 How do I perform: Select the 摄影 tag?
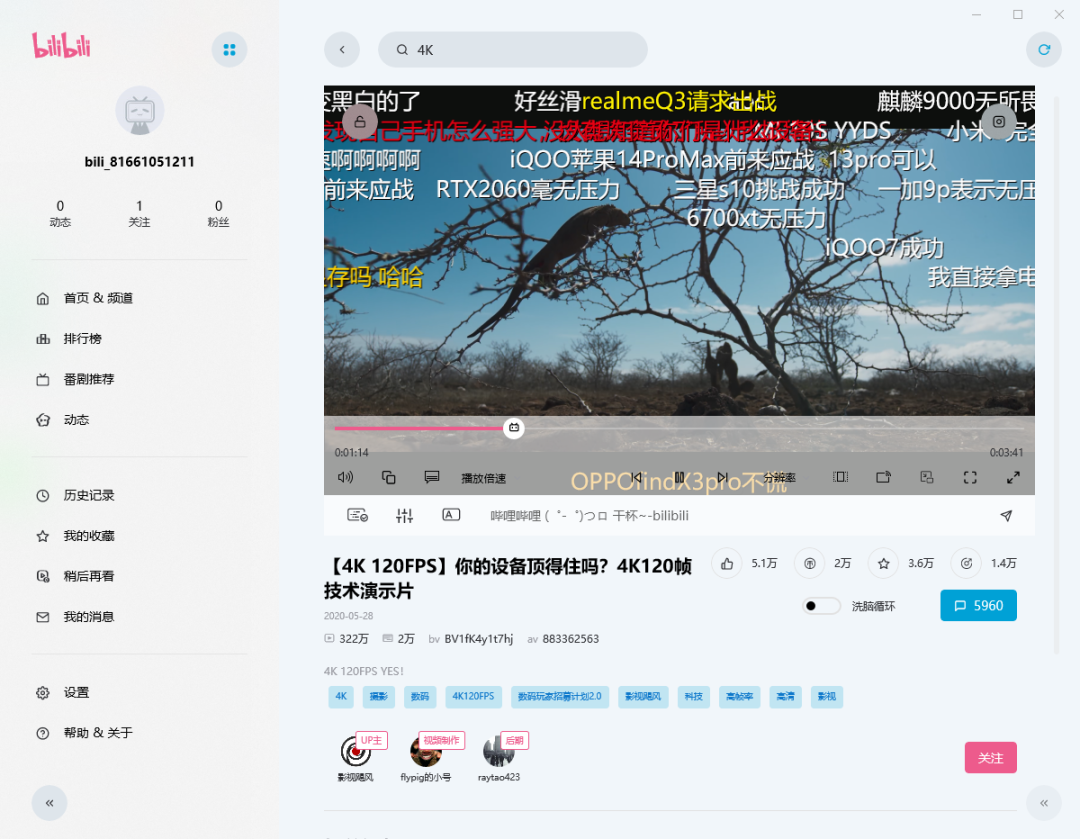(x=379, y=696)
